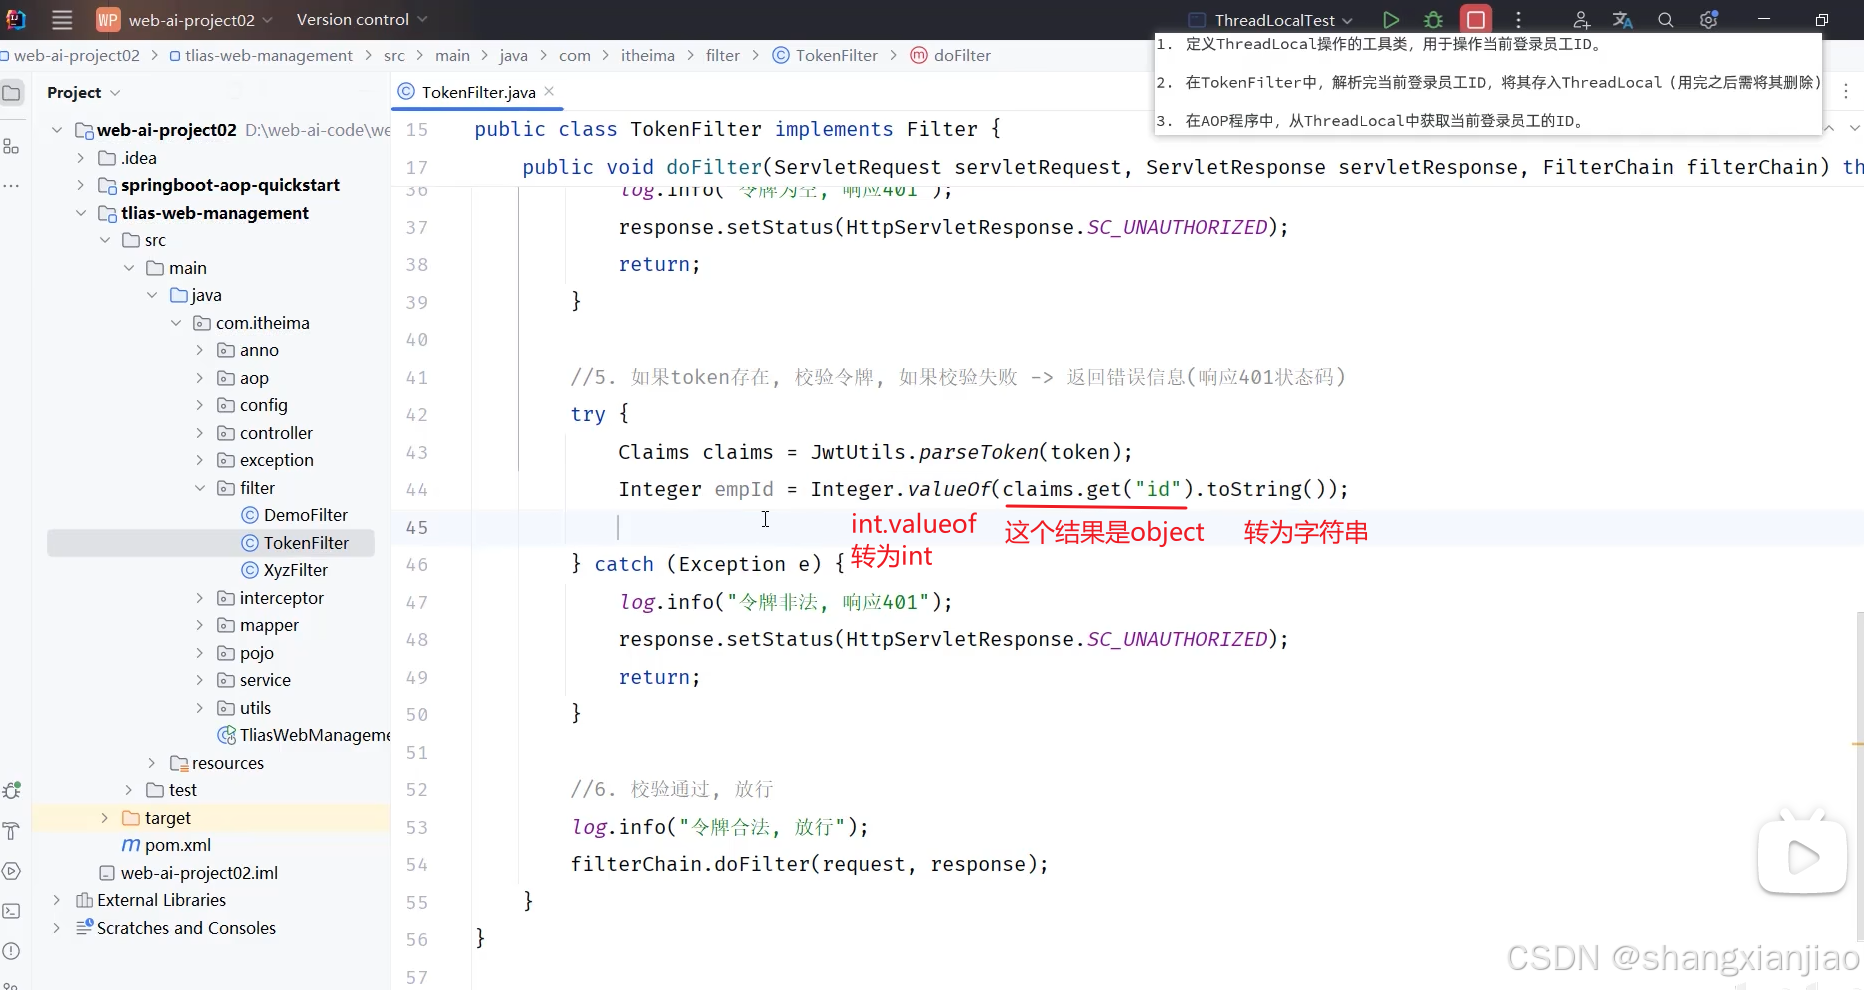
Task: Click SC_UNAUTHORIZED constant on line 48
Action: pos(1177,639)
